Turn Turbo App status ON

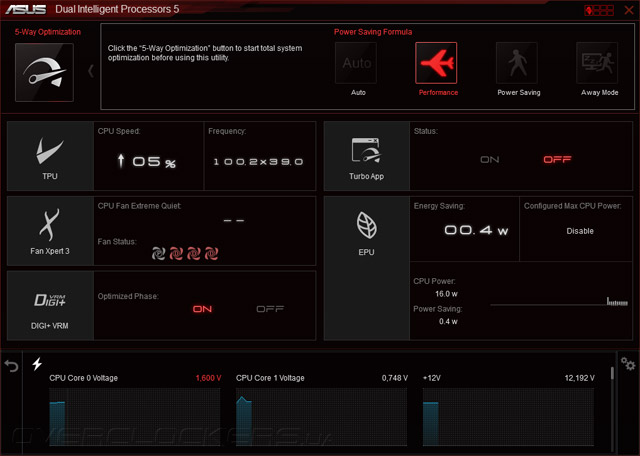pyautogui.click(x=489, y=160)
